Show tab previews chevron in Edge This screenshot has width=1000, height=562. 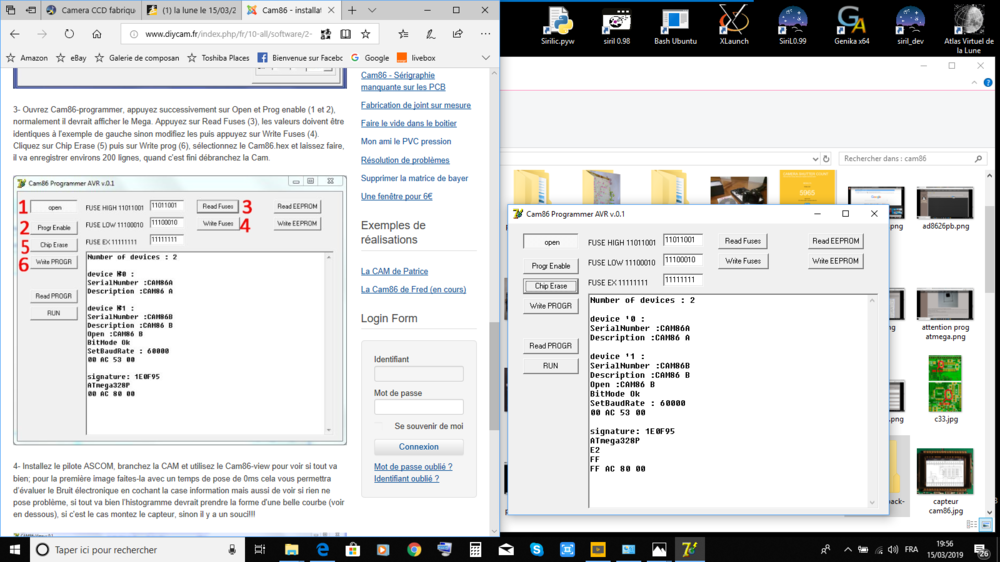click(372, 10)
